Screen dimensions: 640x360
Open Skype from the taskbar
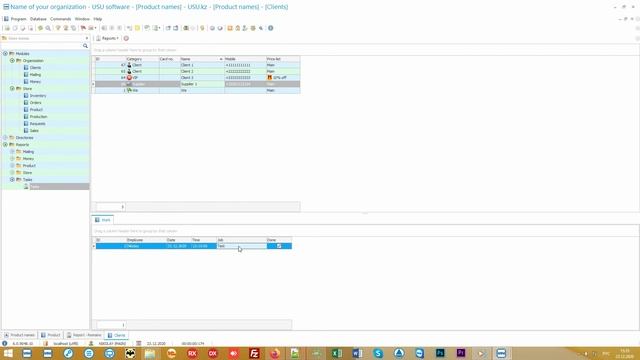click(x=378, y=353)
